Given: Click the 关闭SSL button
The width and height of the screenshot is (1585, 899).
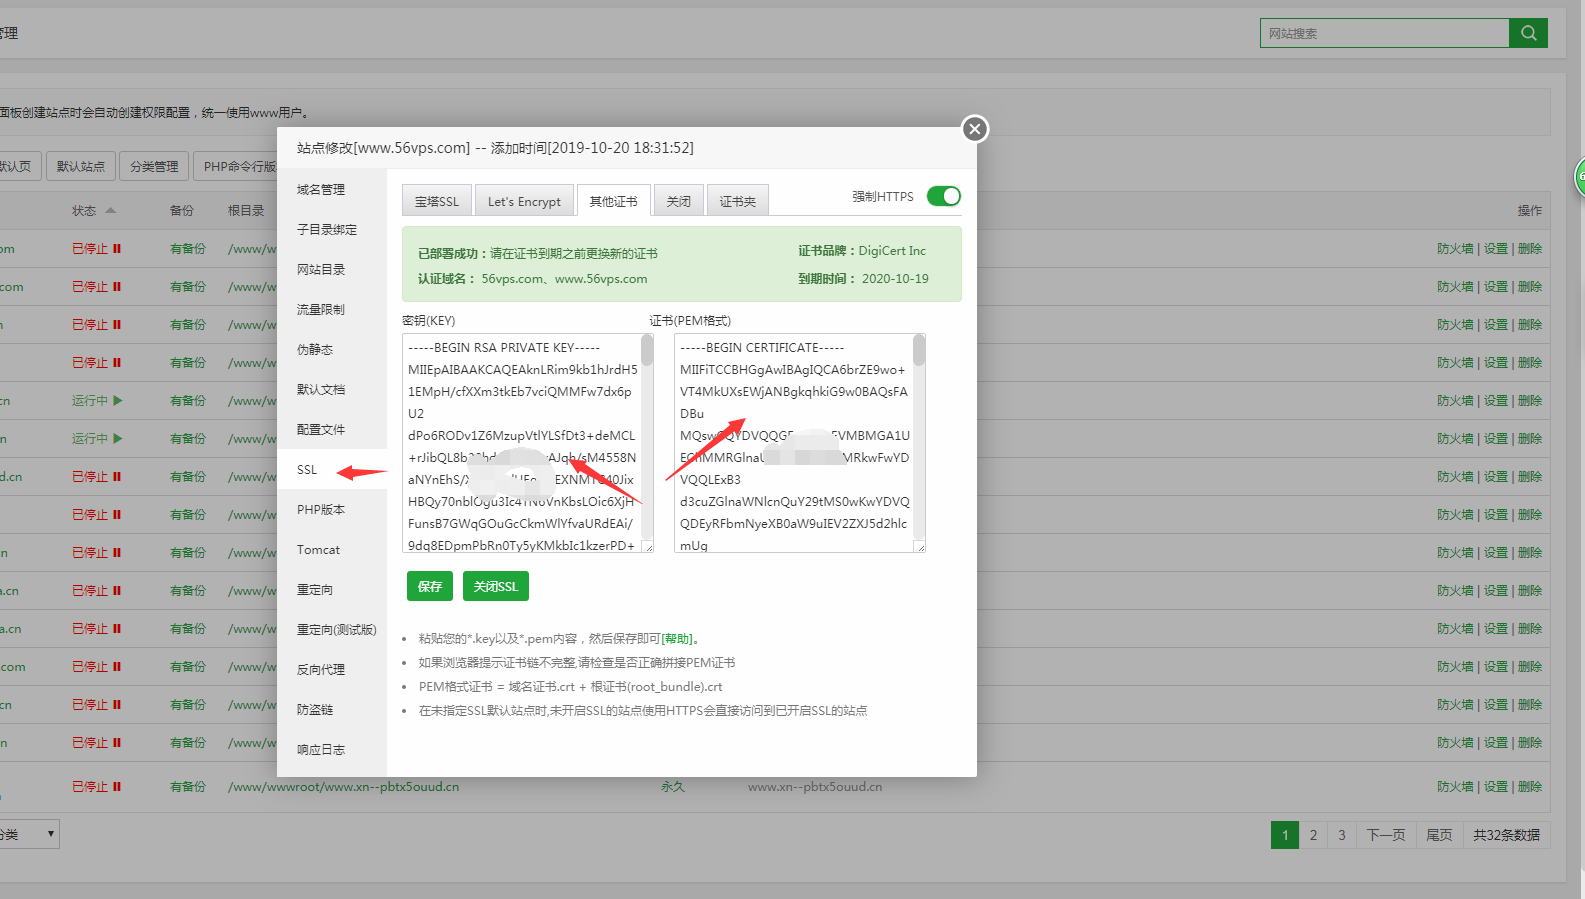Looking at the screenshot, I should [x=495, y=586].
